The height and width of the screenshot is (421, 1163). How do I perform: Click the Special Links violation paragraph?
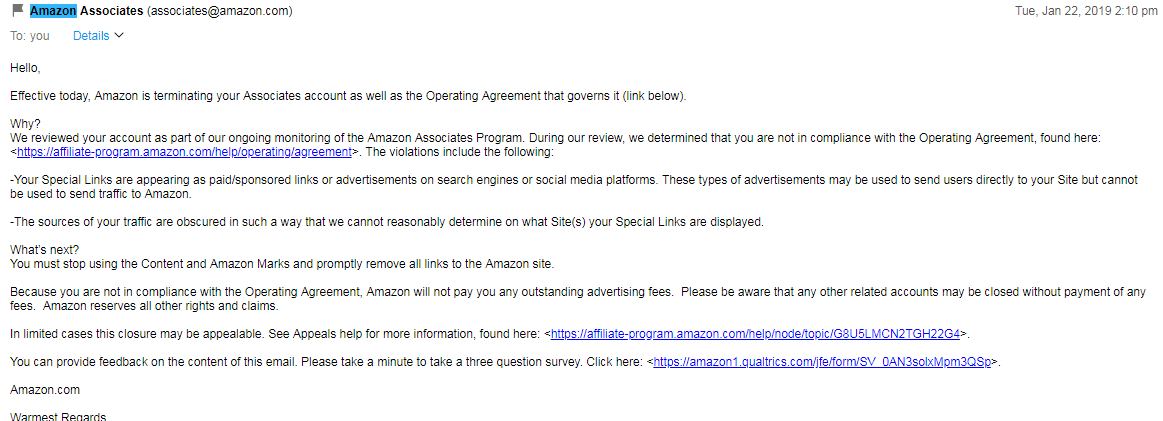(573, 187)
